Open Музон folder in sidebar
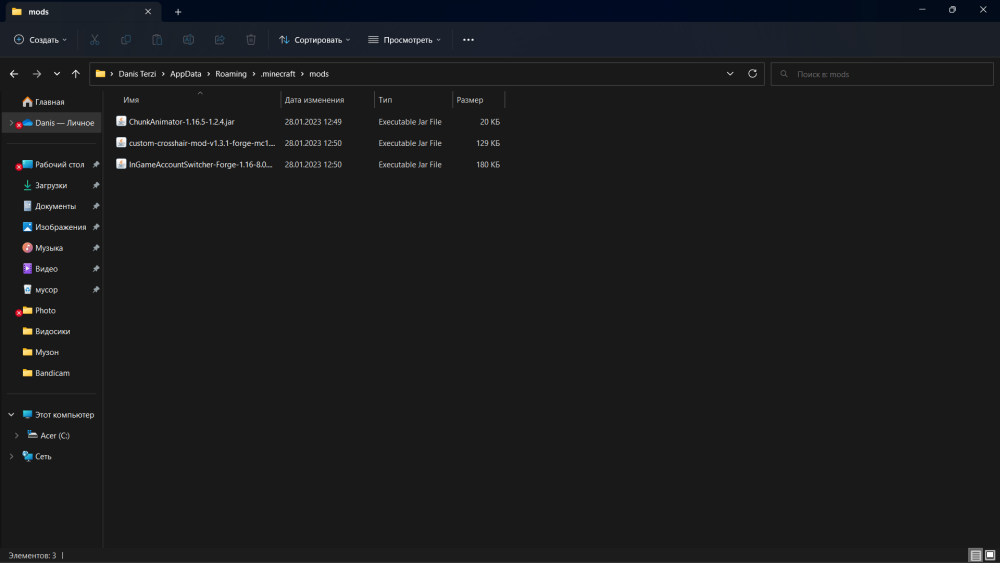The width and height of the screenshot is (1000, 563). coord(47,352)
